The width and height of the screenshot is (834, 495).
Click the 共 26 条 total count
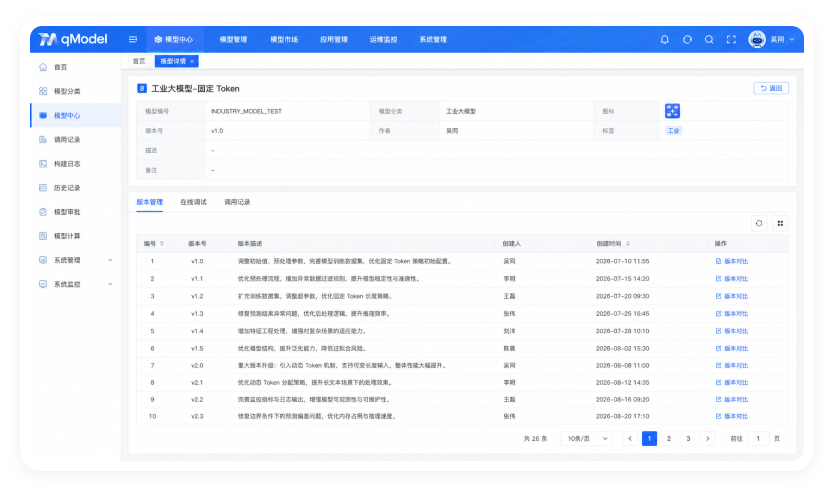(535, 439)
